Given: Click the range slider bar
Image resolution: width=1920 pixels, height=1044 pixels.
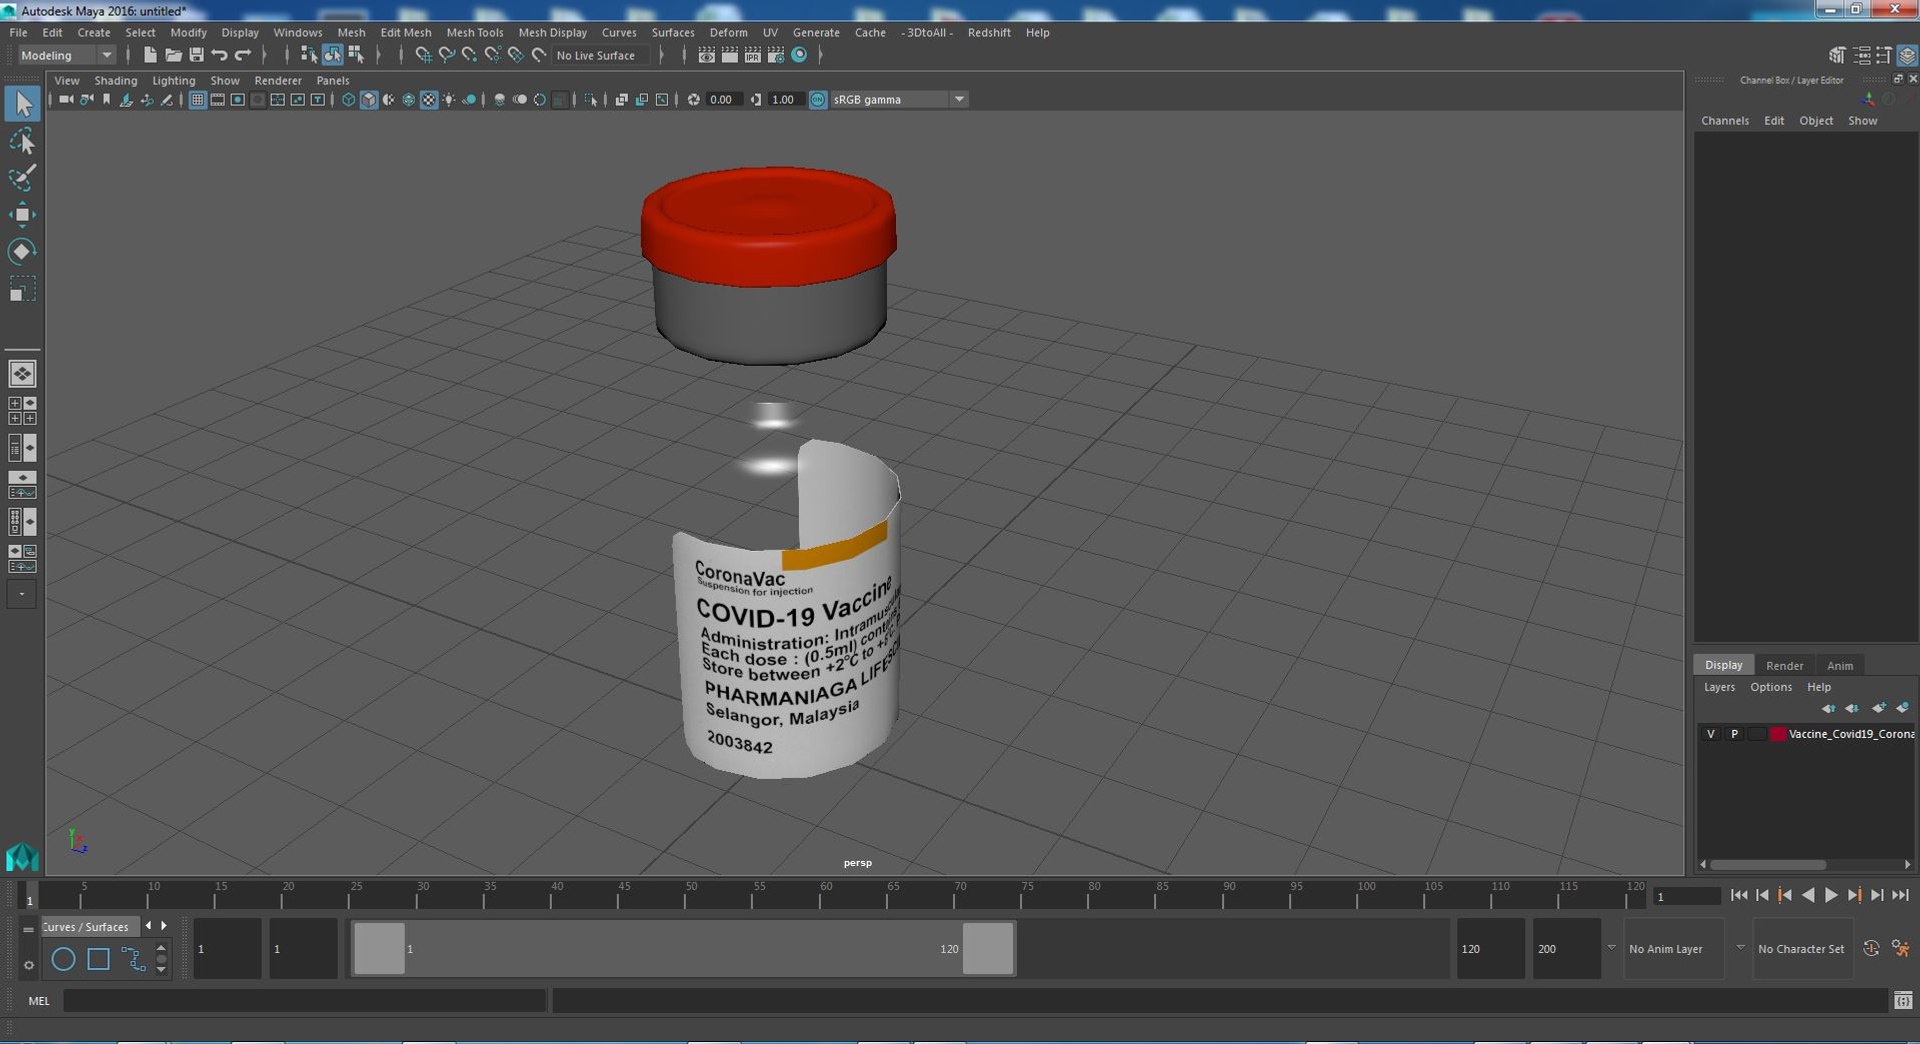Looking at the screenshot, I should click(683, 948).
